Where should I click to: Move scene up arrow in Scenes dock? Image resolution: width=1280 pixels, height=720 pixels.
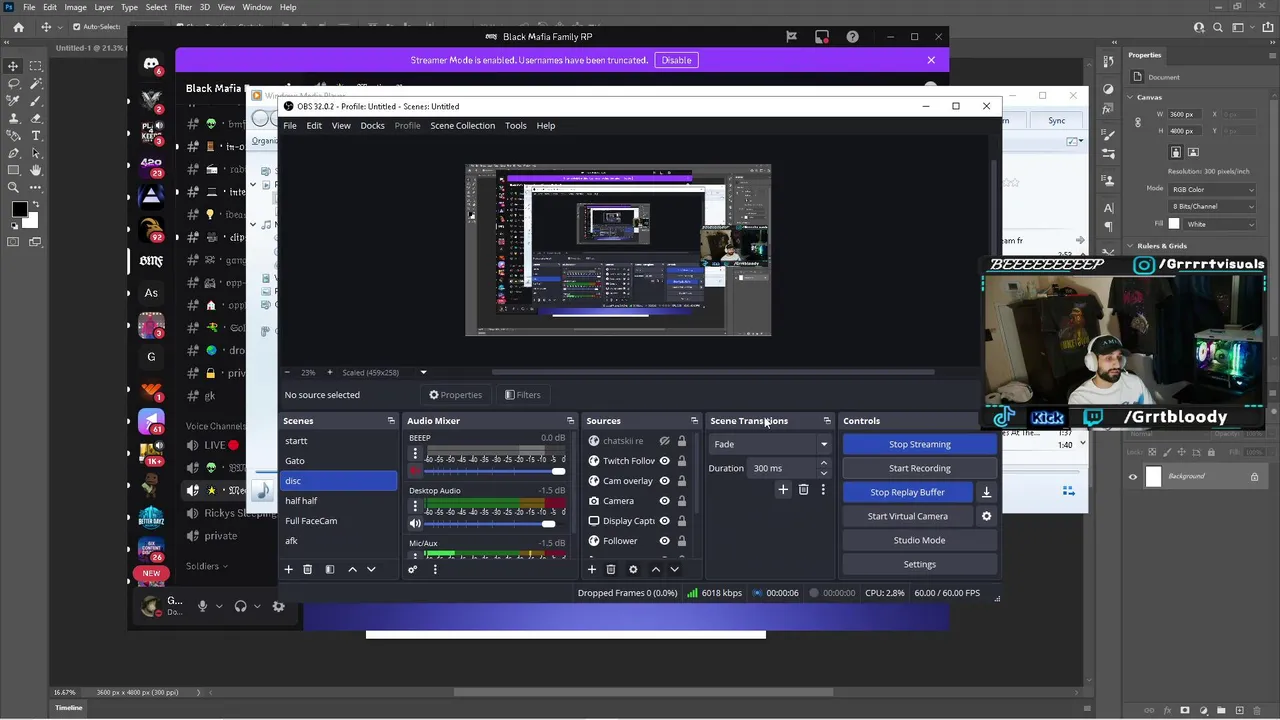tap(352, 569)
